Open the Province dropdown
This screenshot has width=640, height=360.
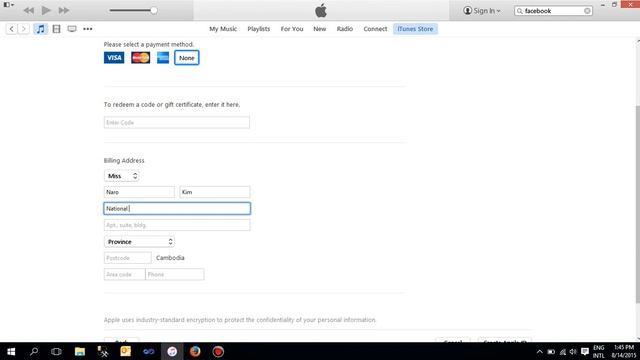tap(139, 242)
